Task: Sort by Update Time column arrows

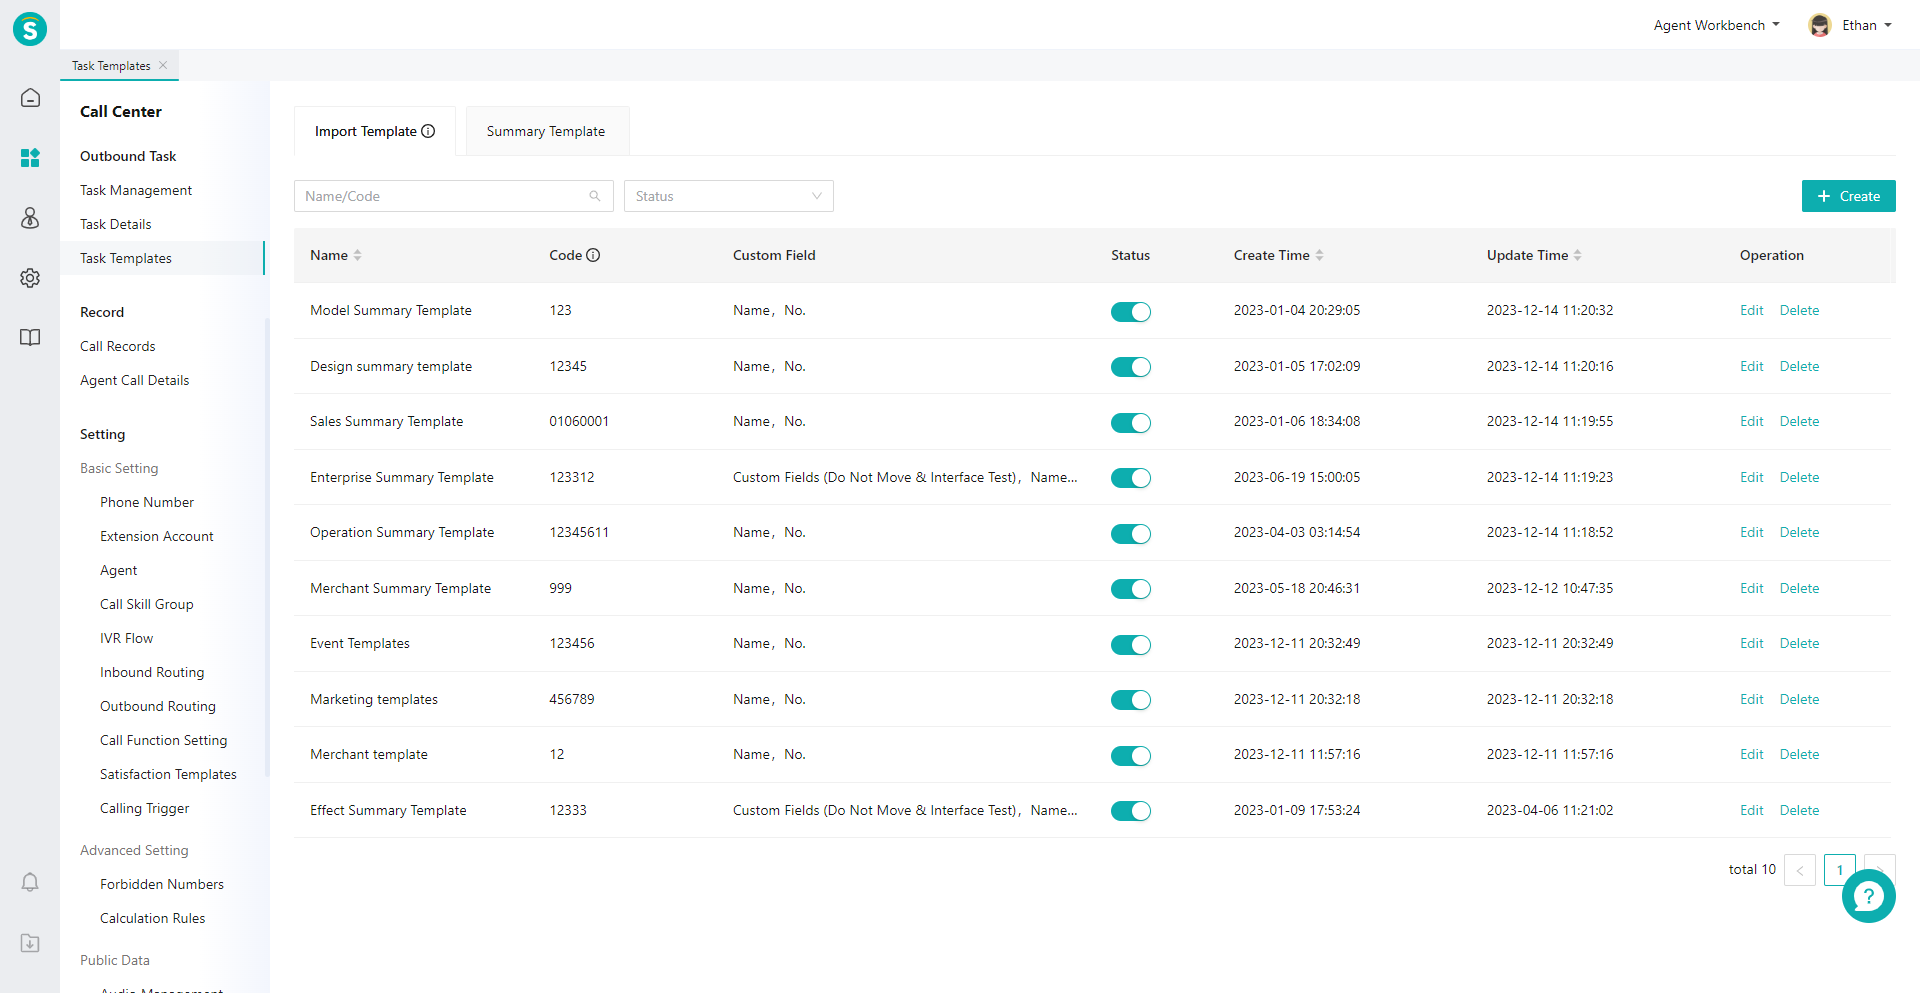Action: [1577, 255]
